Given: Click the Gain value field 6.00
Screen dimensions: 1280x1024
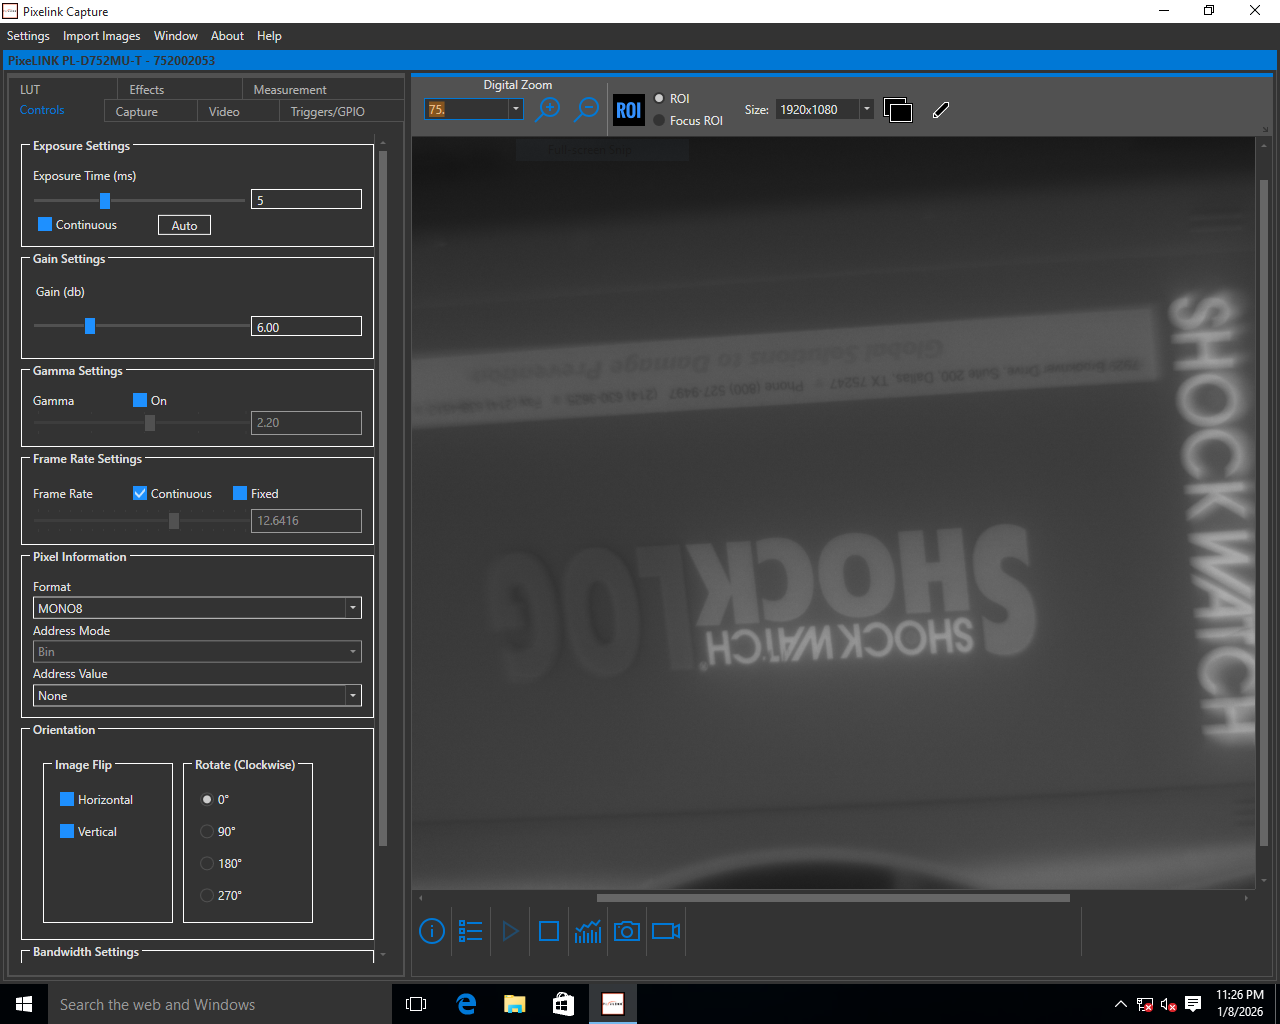Looking at the screenshot, I should [x=306, y=326].
